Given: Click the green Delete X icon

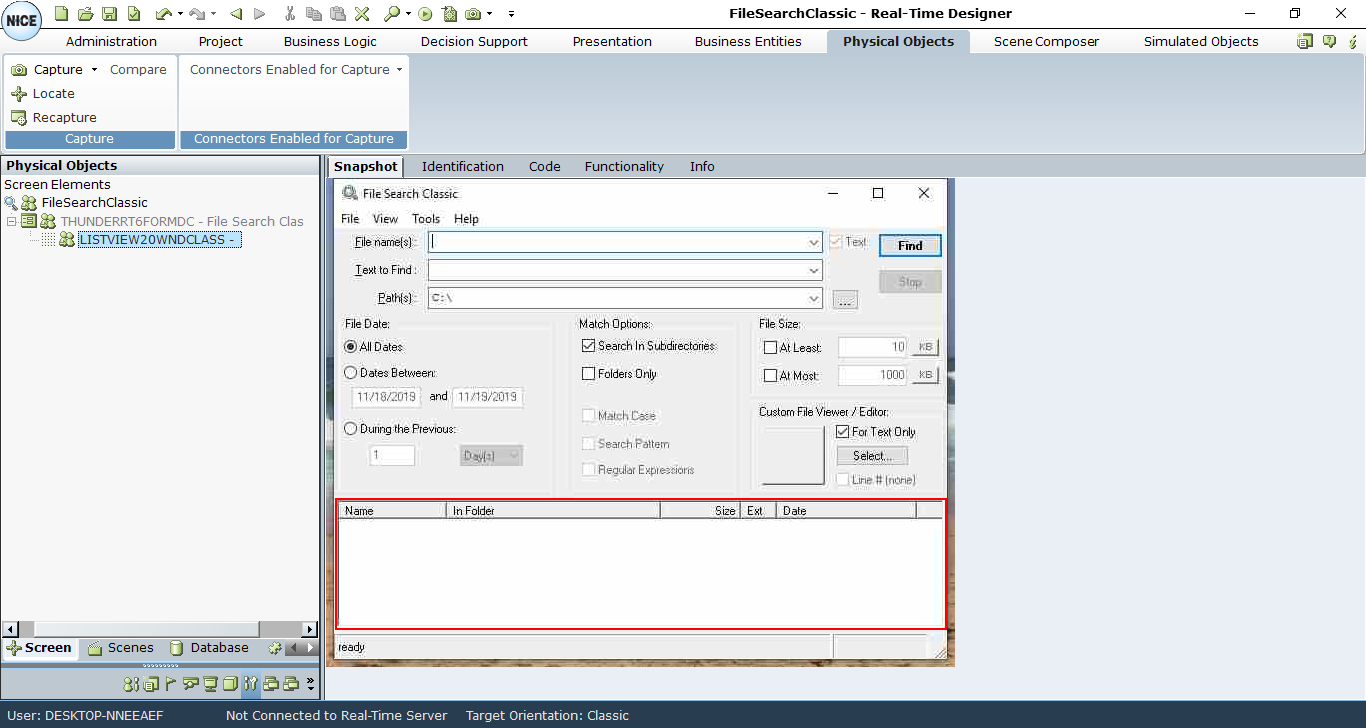Looking at the screenshot, I should click(x=362, y=14).
